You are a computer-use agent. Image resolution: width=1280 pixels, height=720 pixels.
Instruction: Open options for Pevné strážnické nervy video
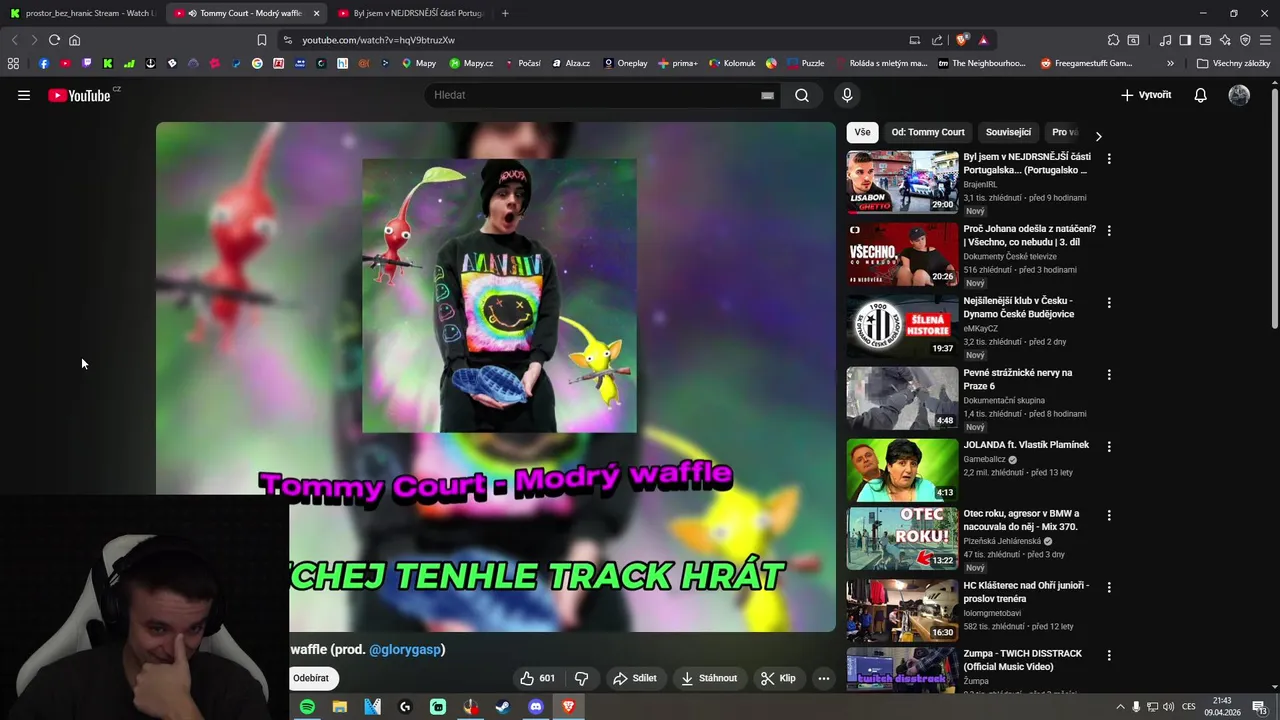click(x=1108, y=374)
